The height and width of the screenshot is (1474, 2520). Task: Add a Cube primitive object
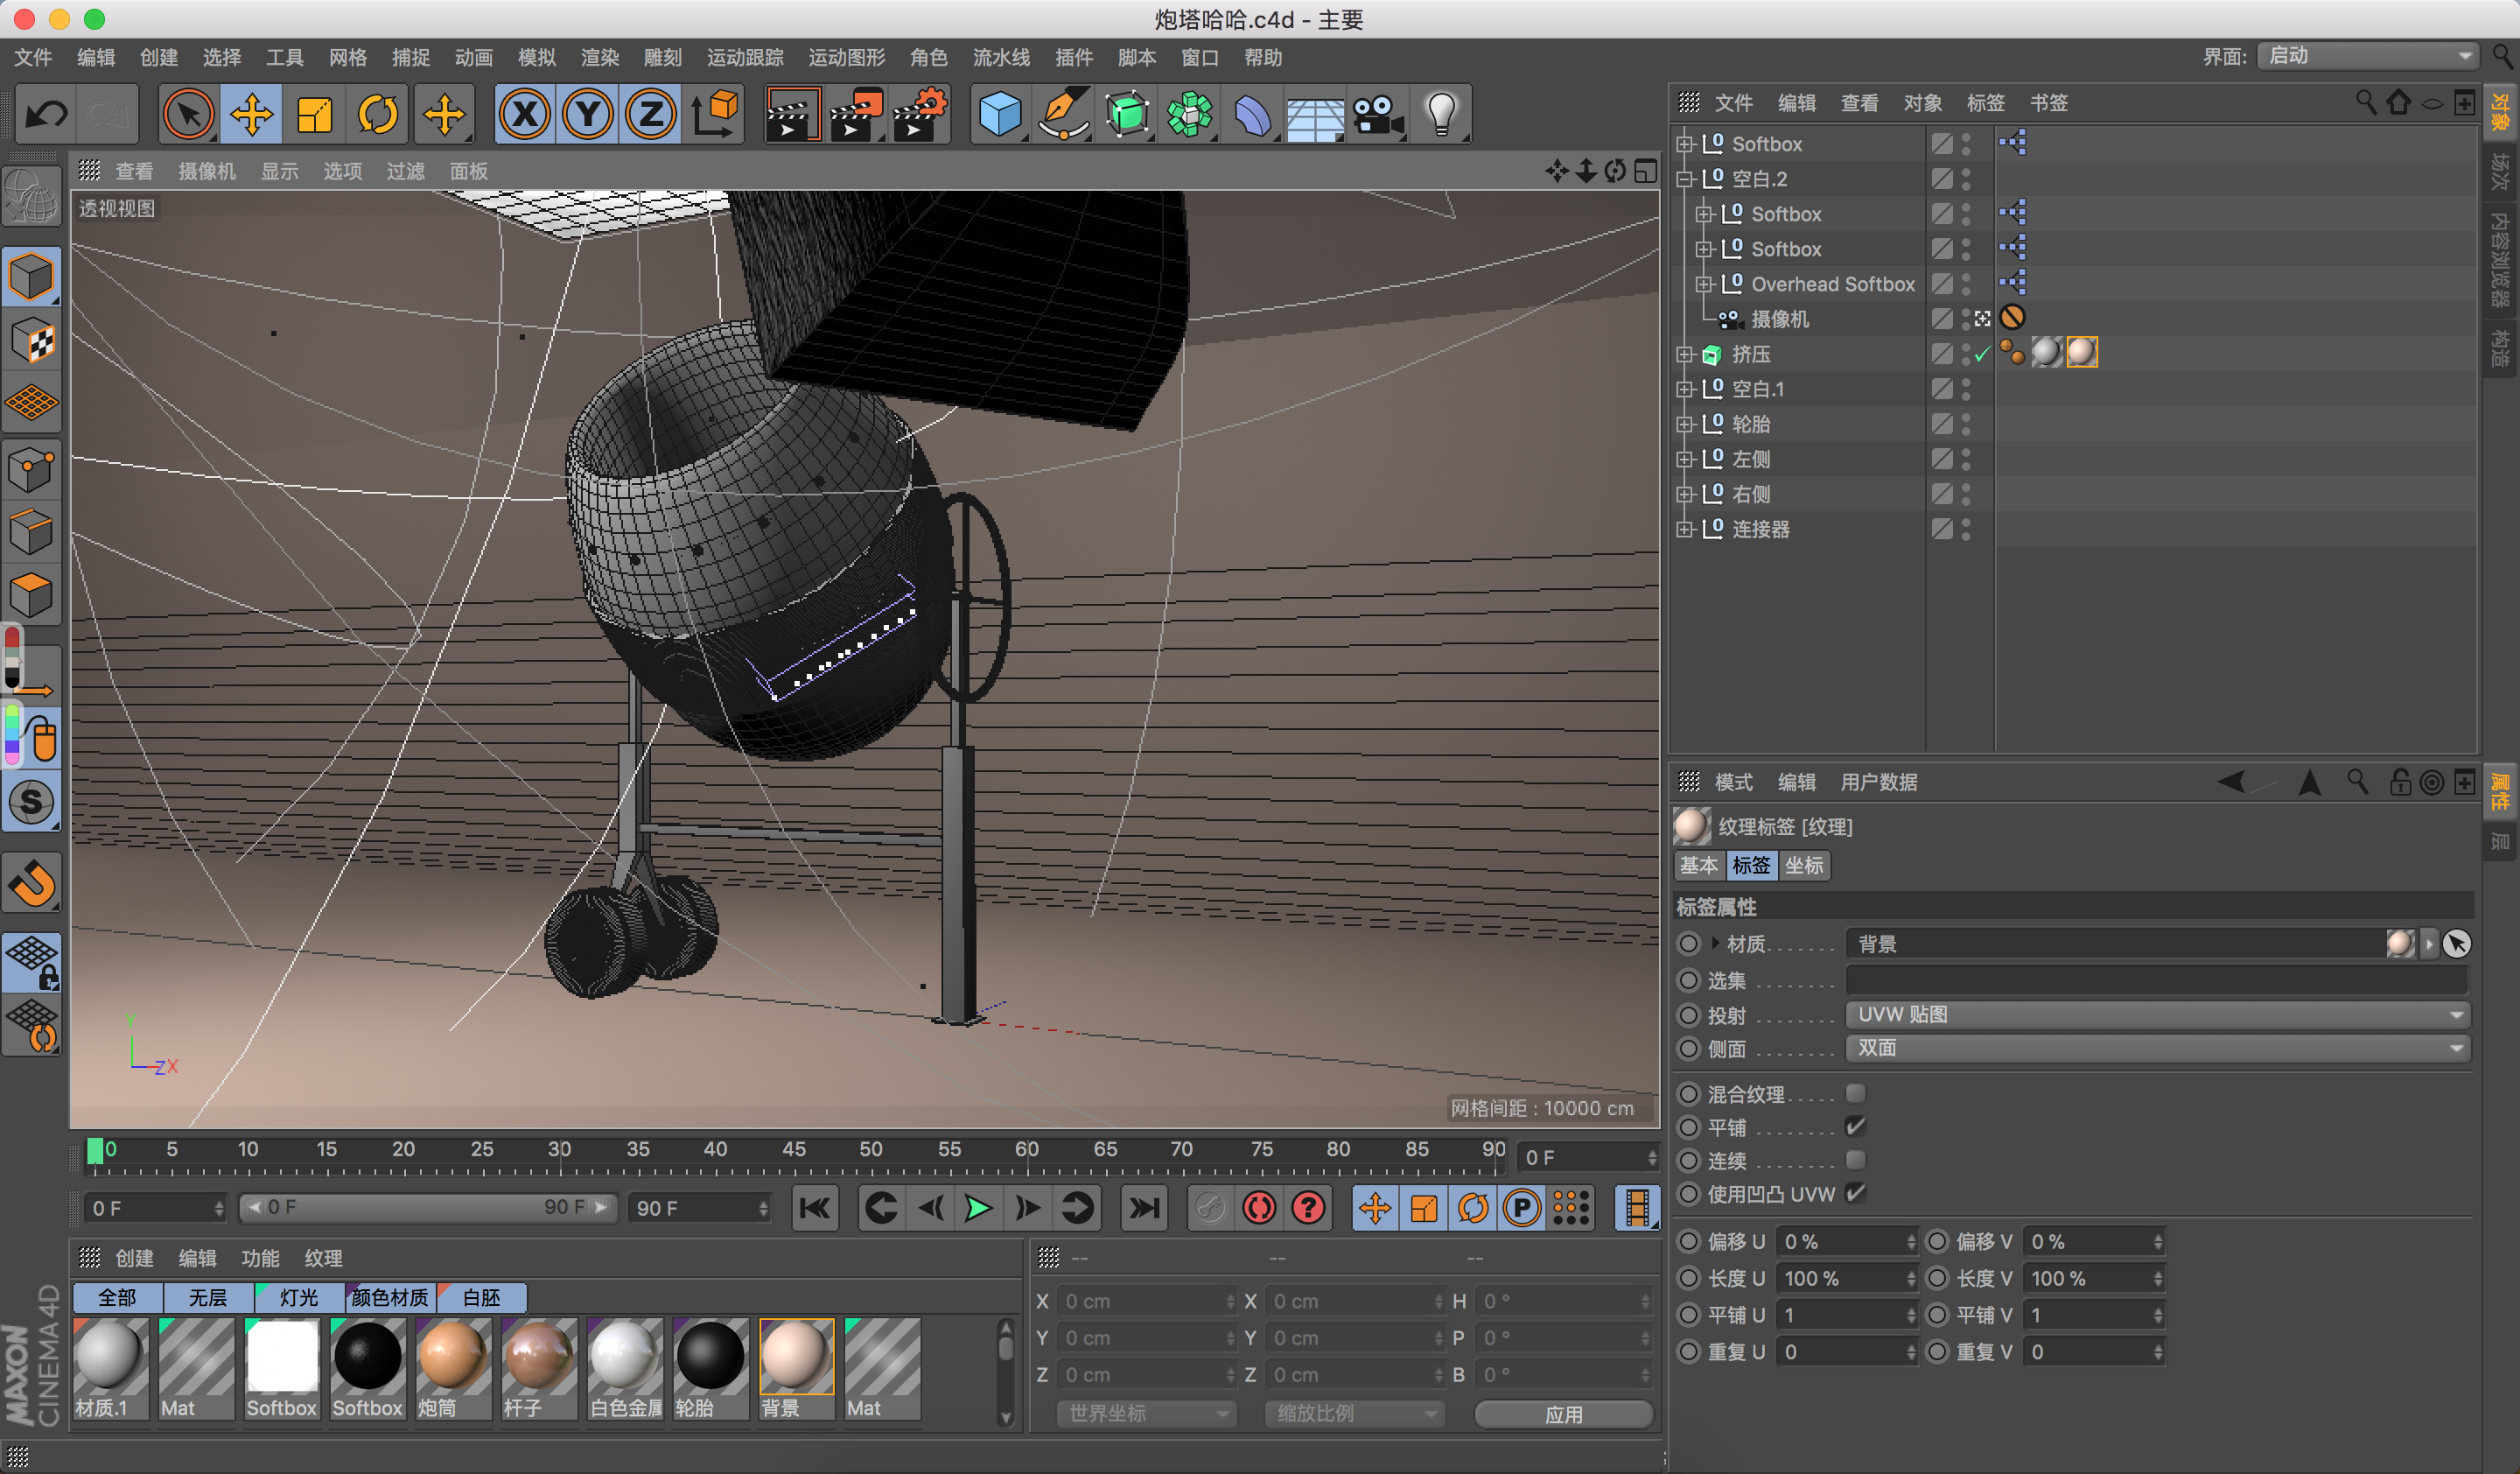coord(1000,114)
